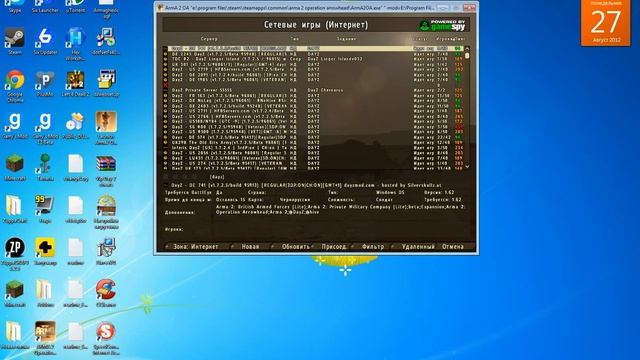This screenshot has height=360, width=640.
Task: Click the Новая button
Action: (x=250, y=247)
